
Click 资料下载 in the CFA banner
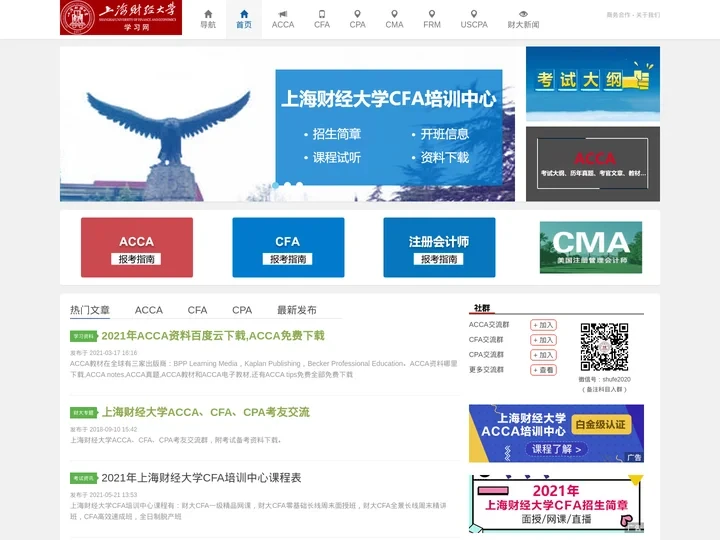click(444, 158)
